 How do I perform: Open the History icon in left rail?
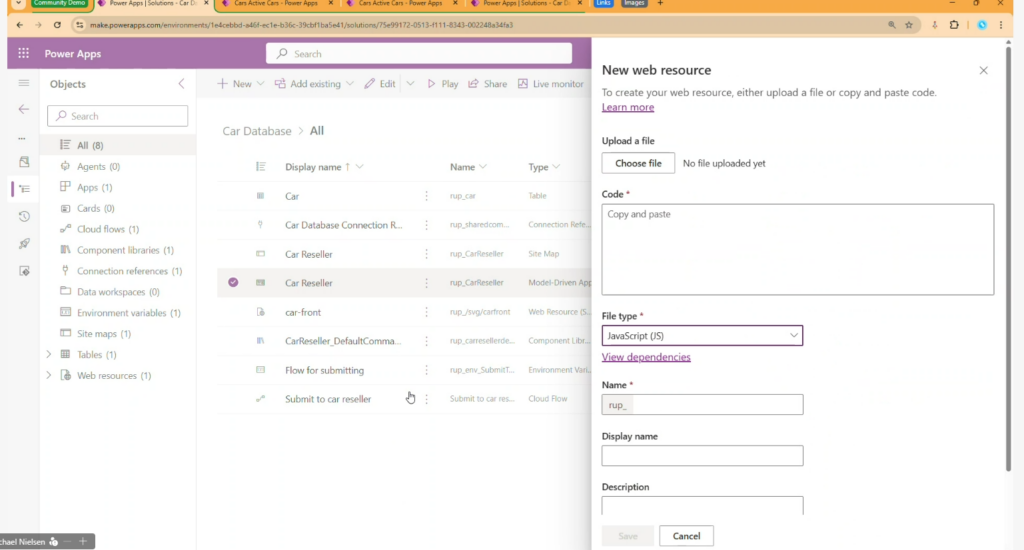pyautogui.click(x=24, y=216)
